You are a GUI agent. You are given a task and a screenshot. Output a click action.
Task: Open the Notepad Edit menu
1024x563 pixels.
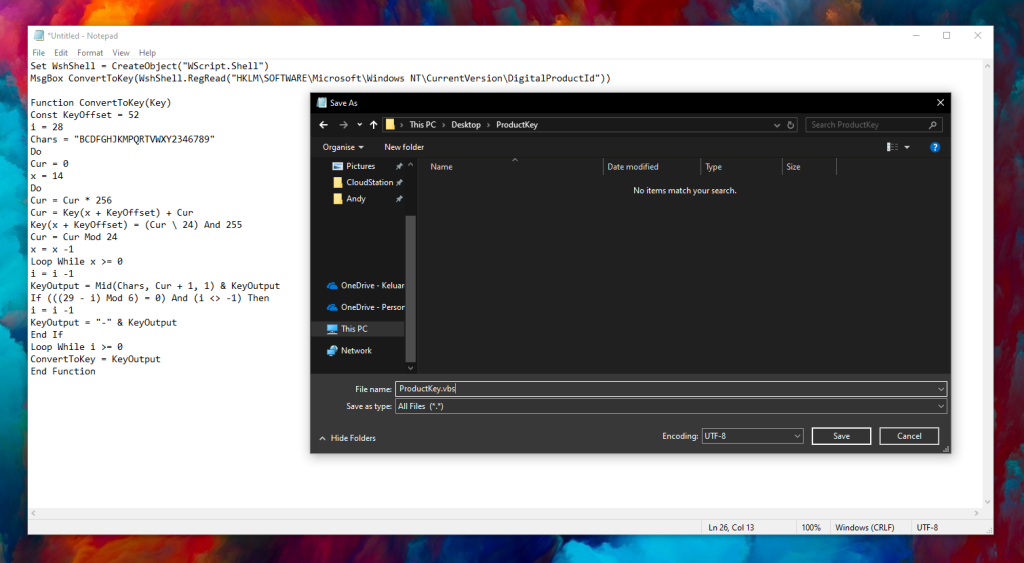click(x=61, y=53)
